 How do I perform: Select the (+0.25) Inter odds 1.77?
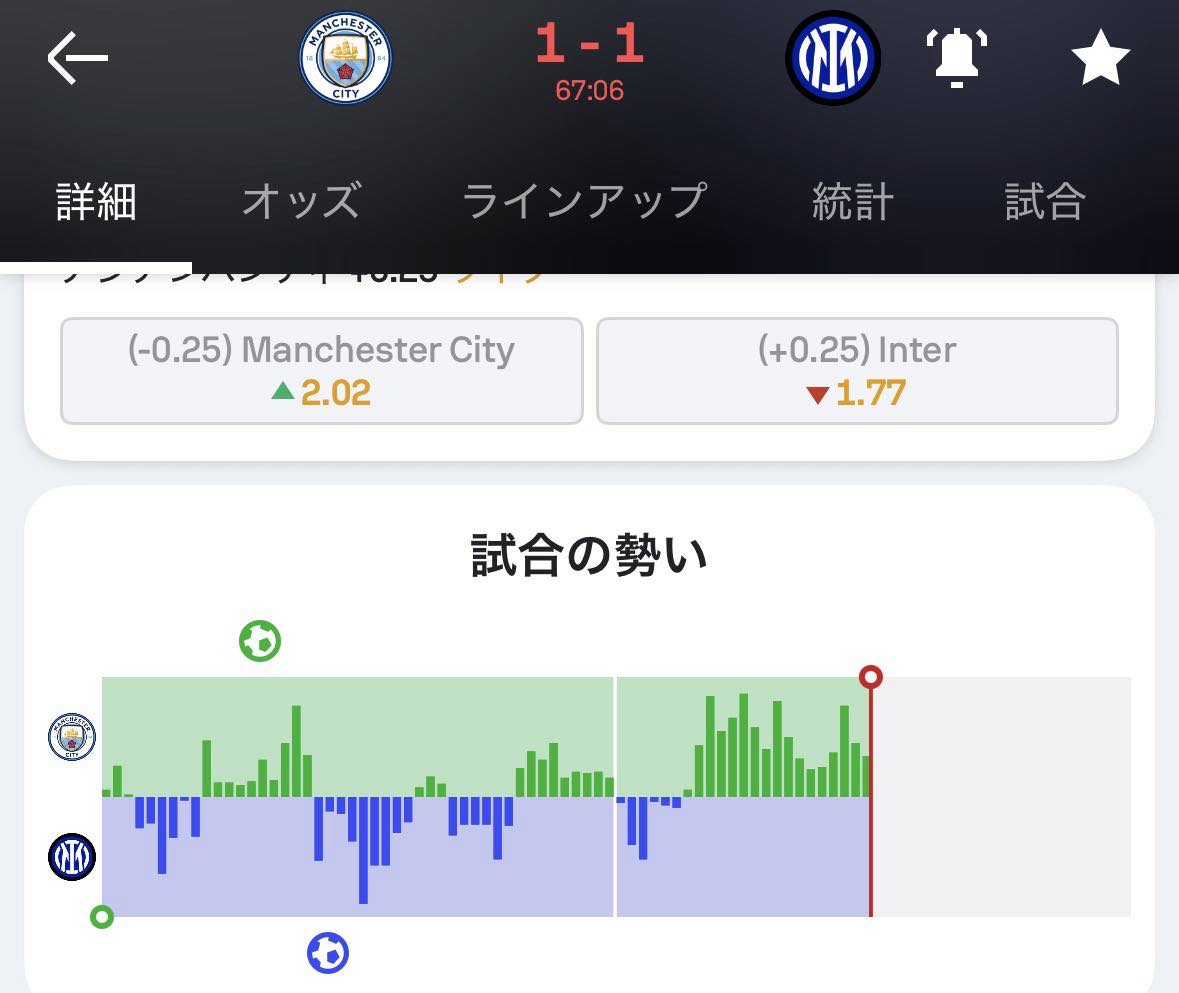(x=857, y=371)
